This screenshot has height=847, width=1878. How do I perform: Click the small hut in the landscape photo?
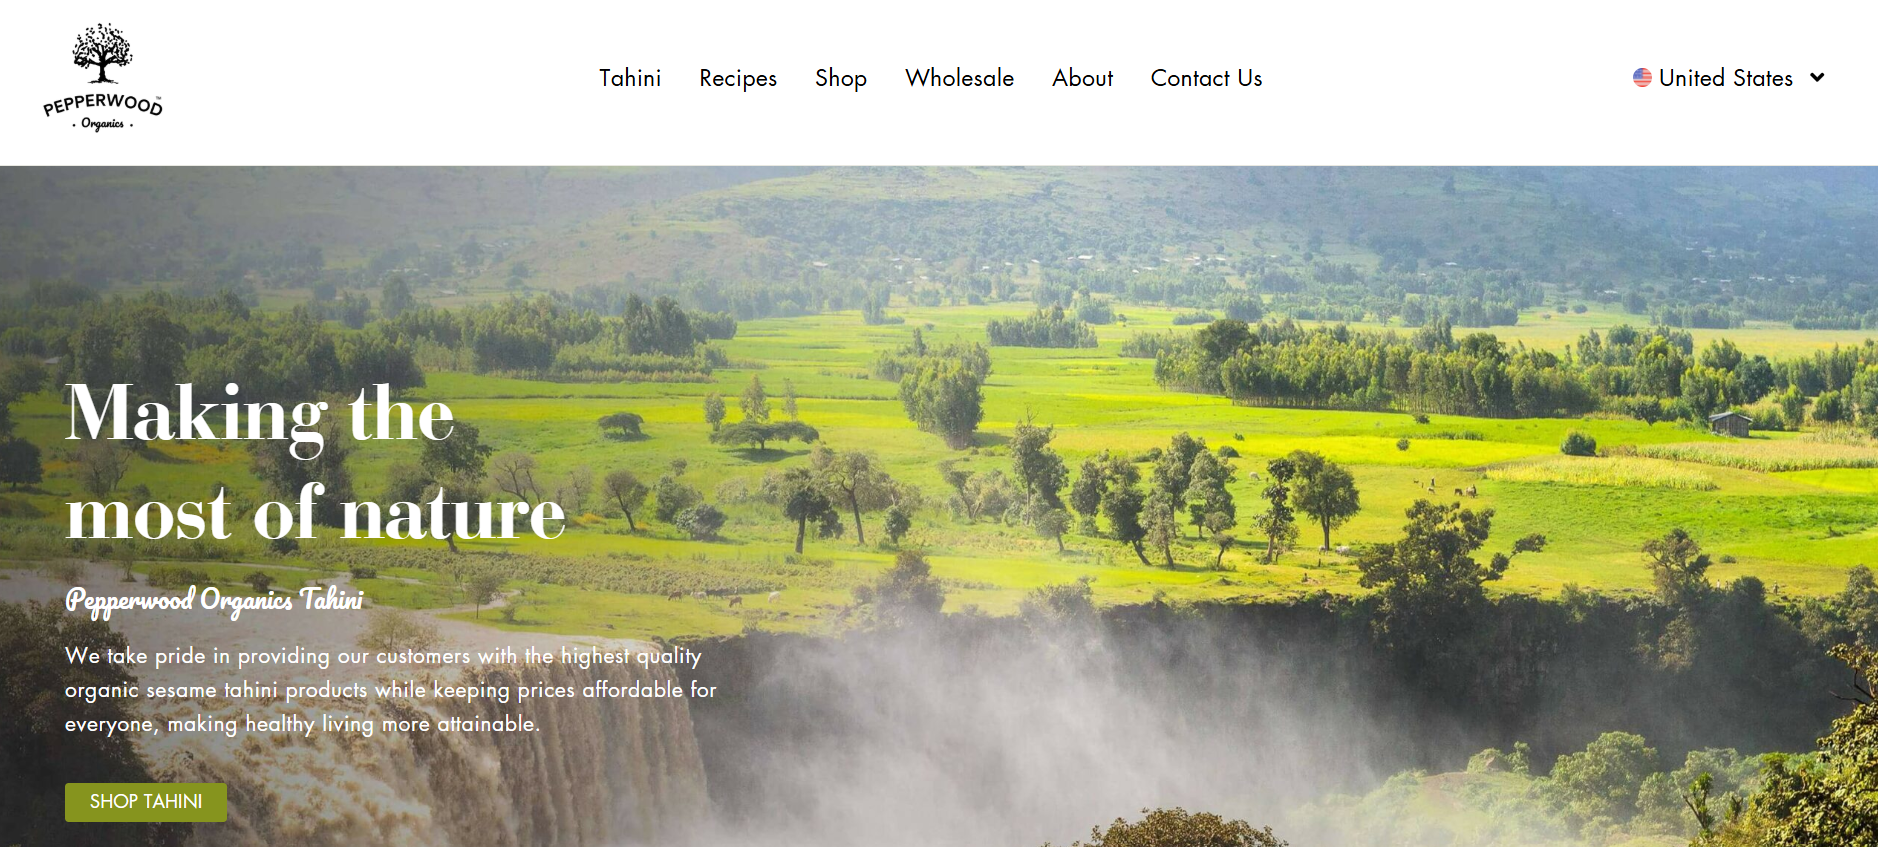click(x=1730, y=423)
